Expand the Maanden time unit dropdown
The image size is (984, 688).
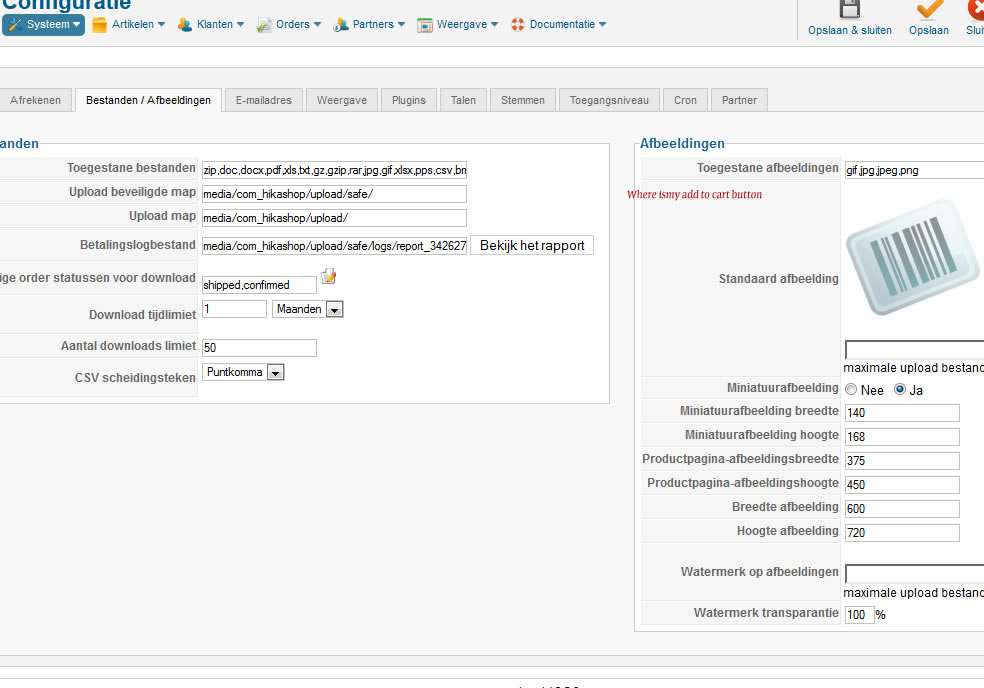pyautogui.click(x=308, y=309)
